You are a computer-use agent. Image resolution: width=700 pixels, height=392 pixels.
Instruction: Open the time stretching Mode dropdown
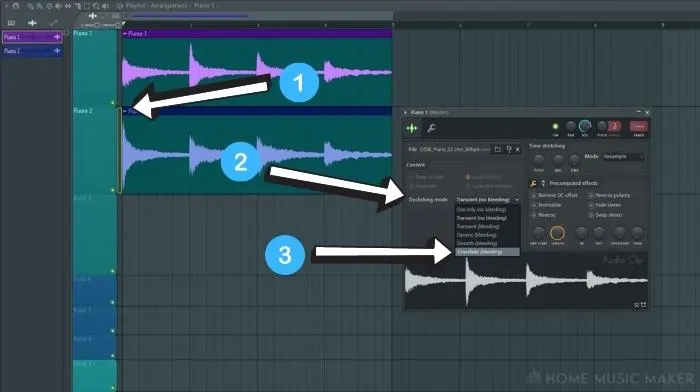(x=623, y=157)
